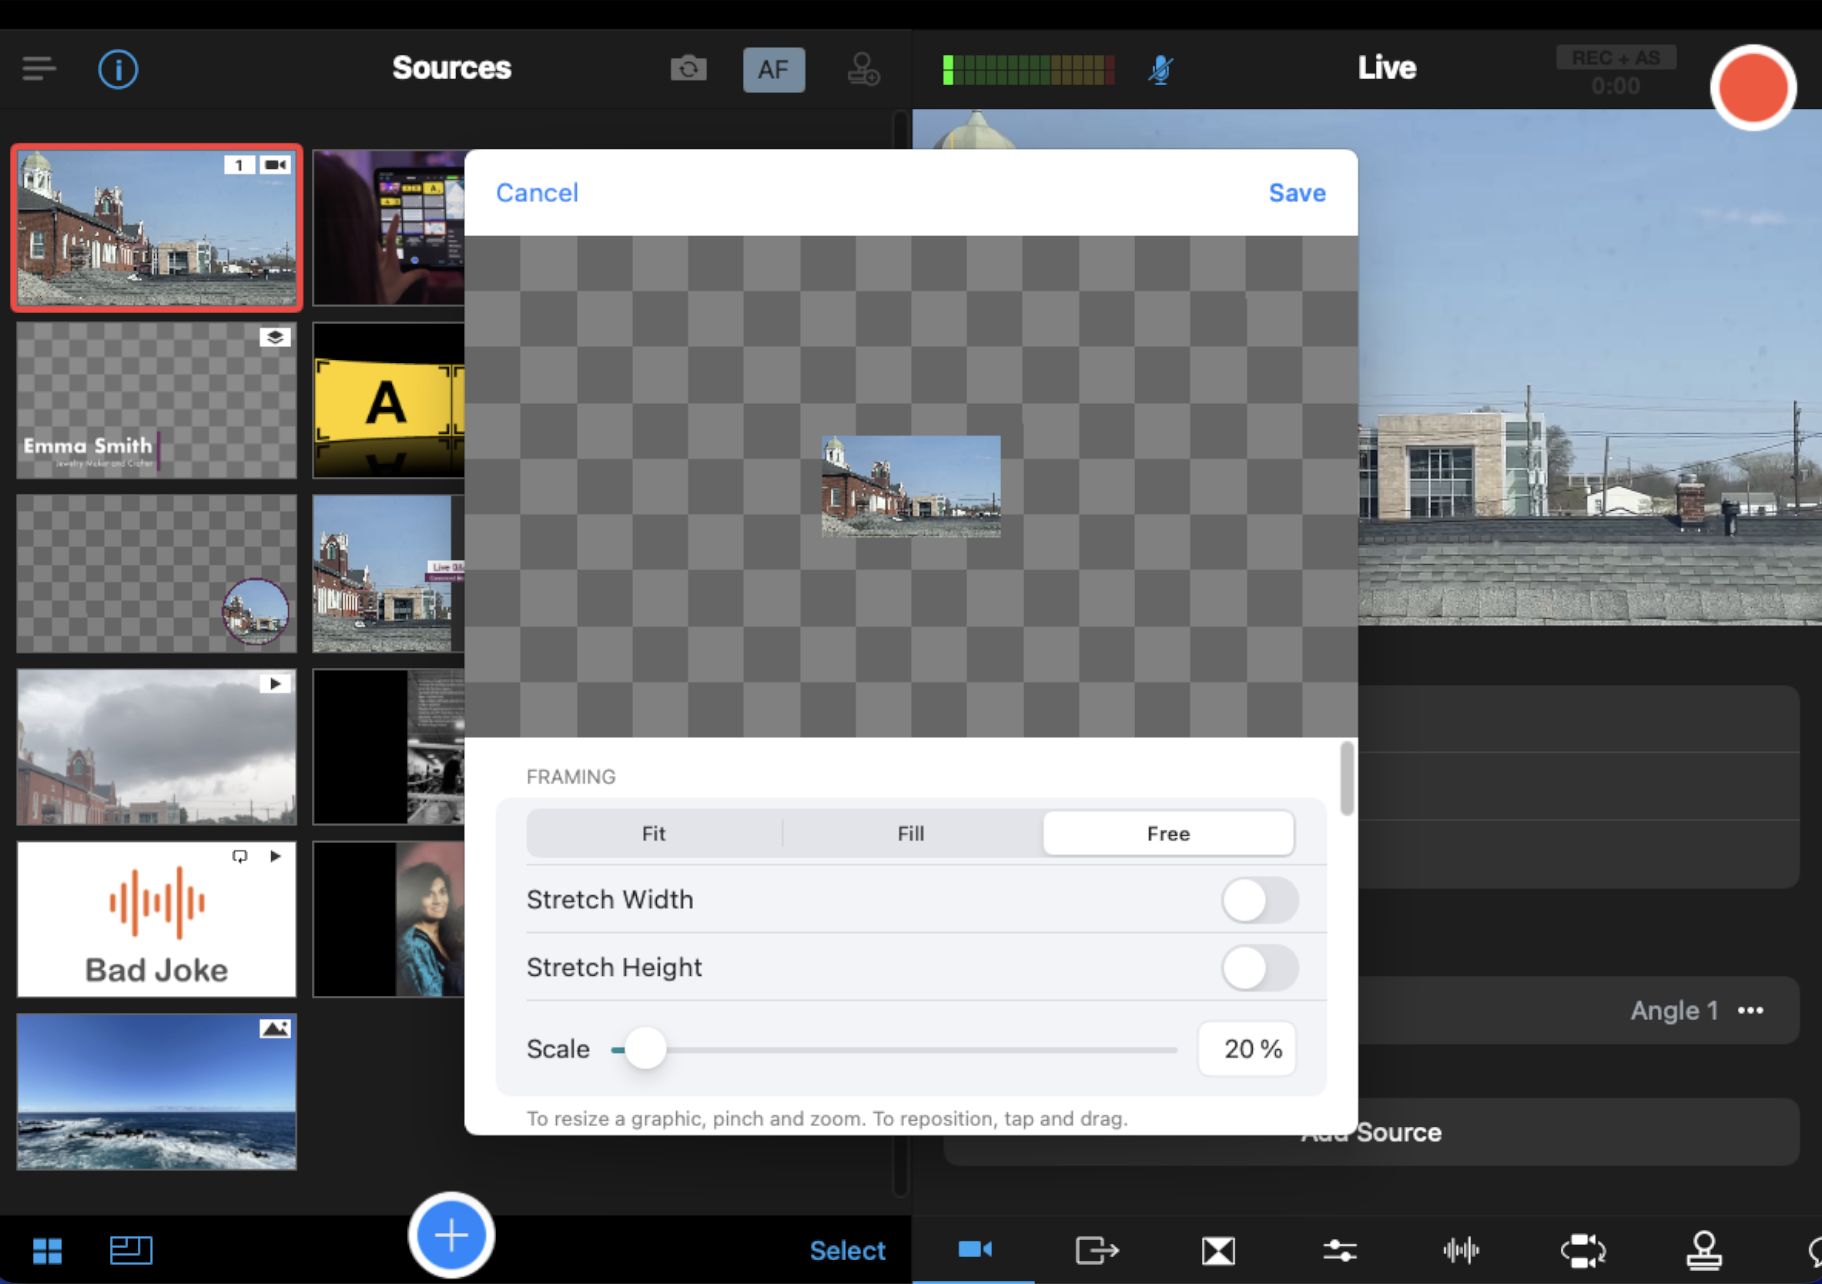This screenshot has width=1822, height=1284.
Task: Enable the Stretch Width switch
Action: 1259,900
